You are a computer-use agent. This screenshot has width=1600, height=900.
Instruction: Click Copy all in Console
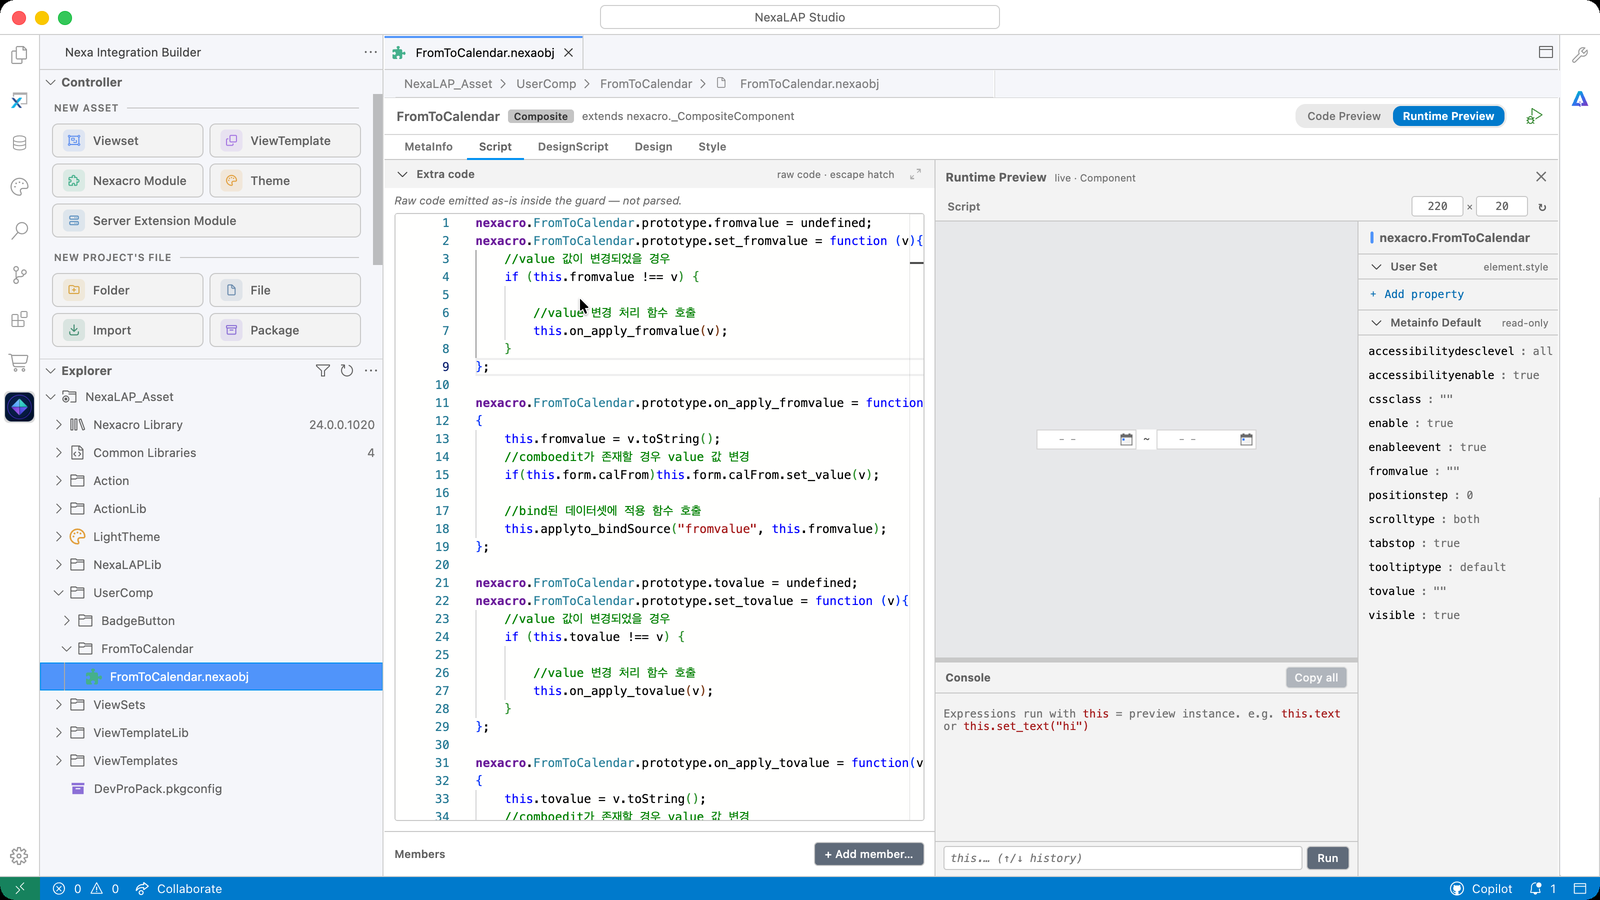[1316, 678]
